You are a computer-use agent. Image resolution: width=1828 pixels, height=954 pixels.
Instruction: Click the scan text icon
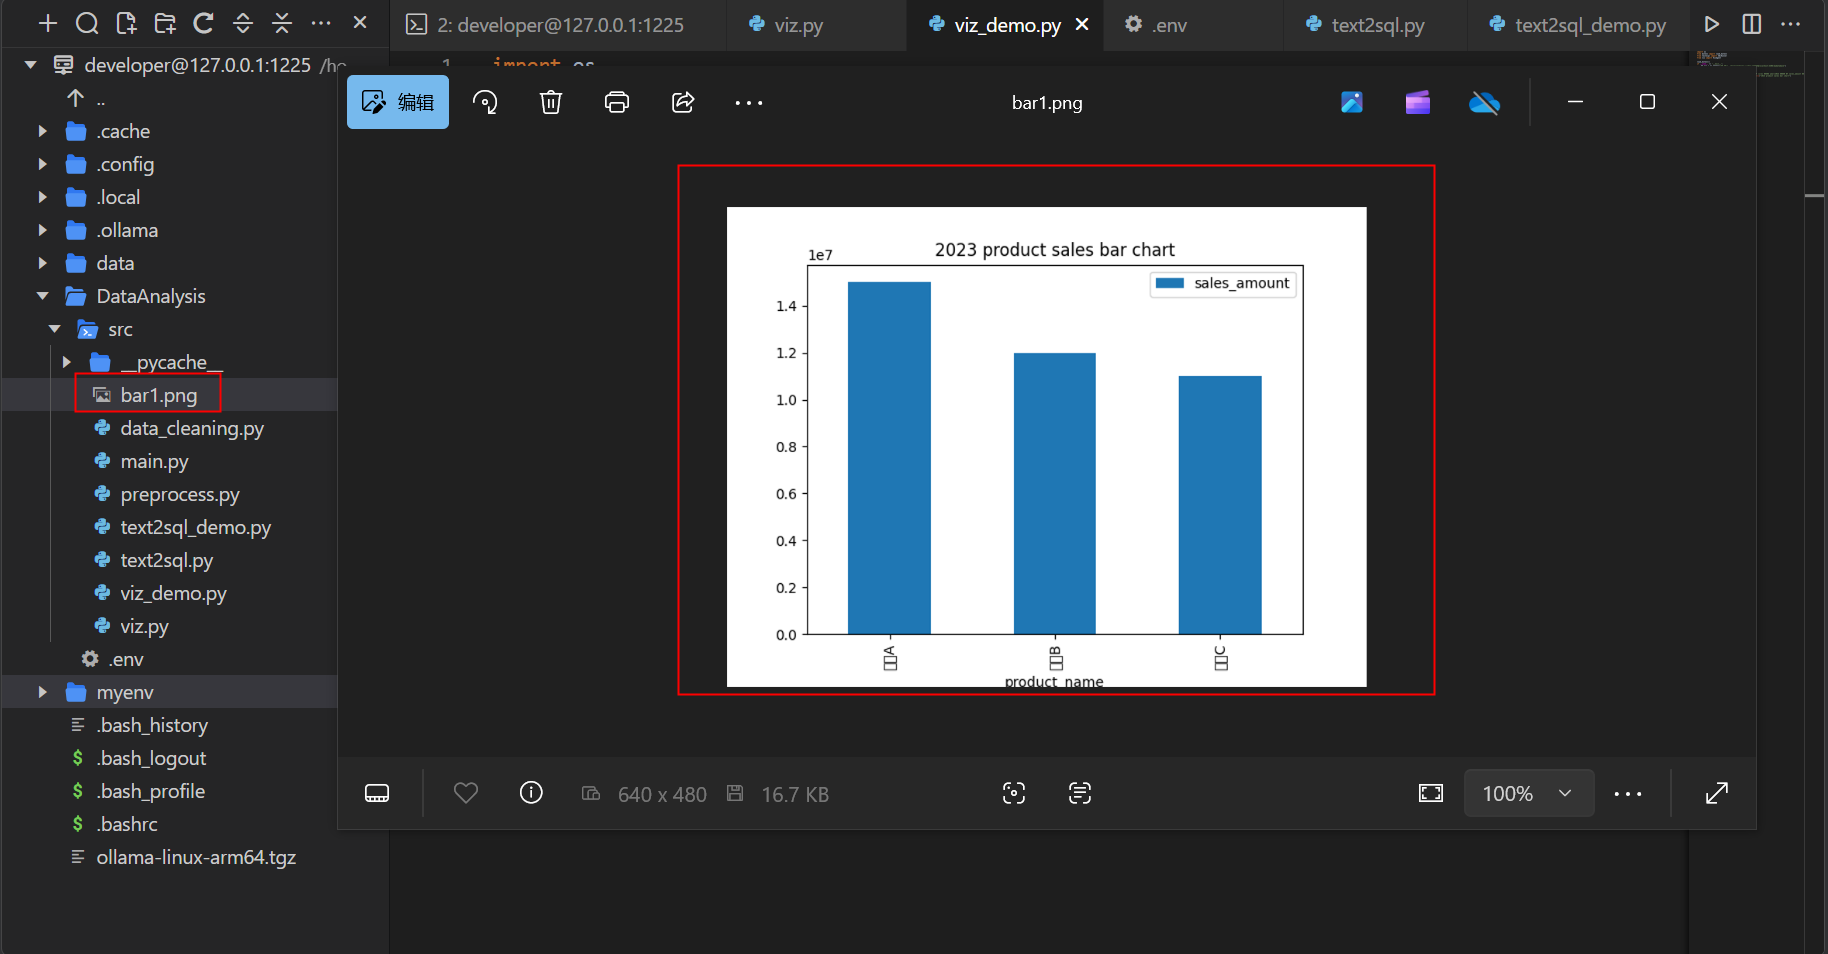tap(1080, 793)
